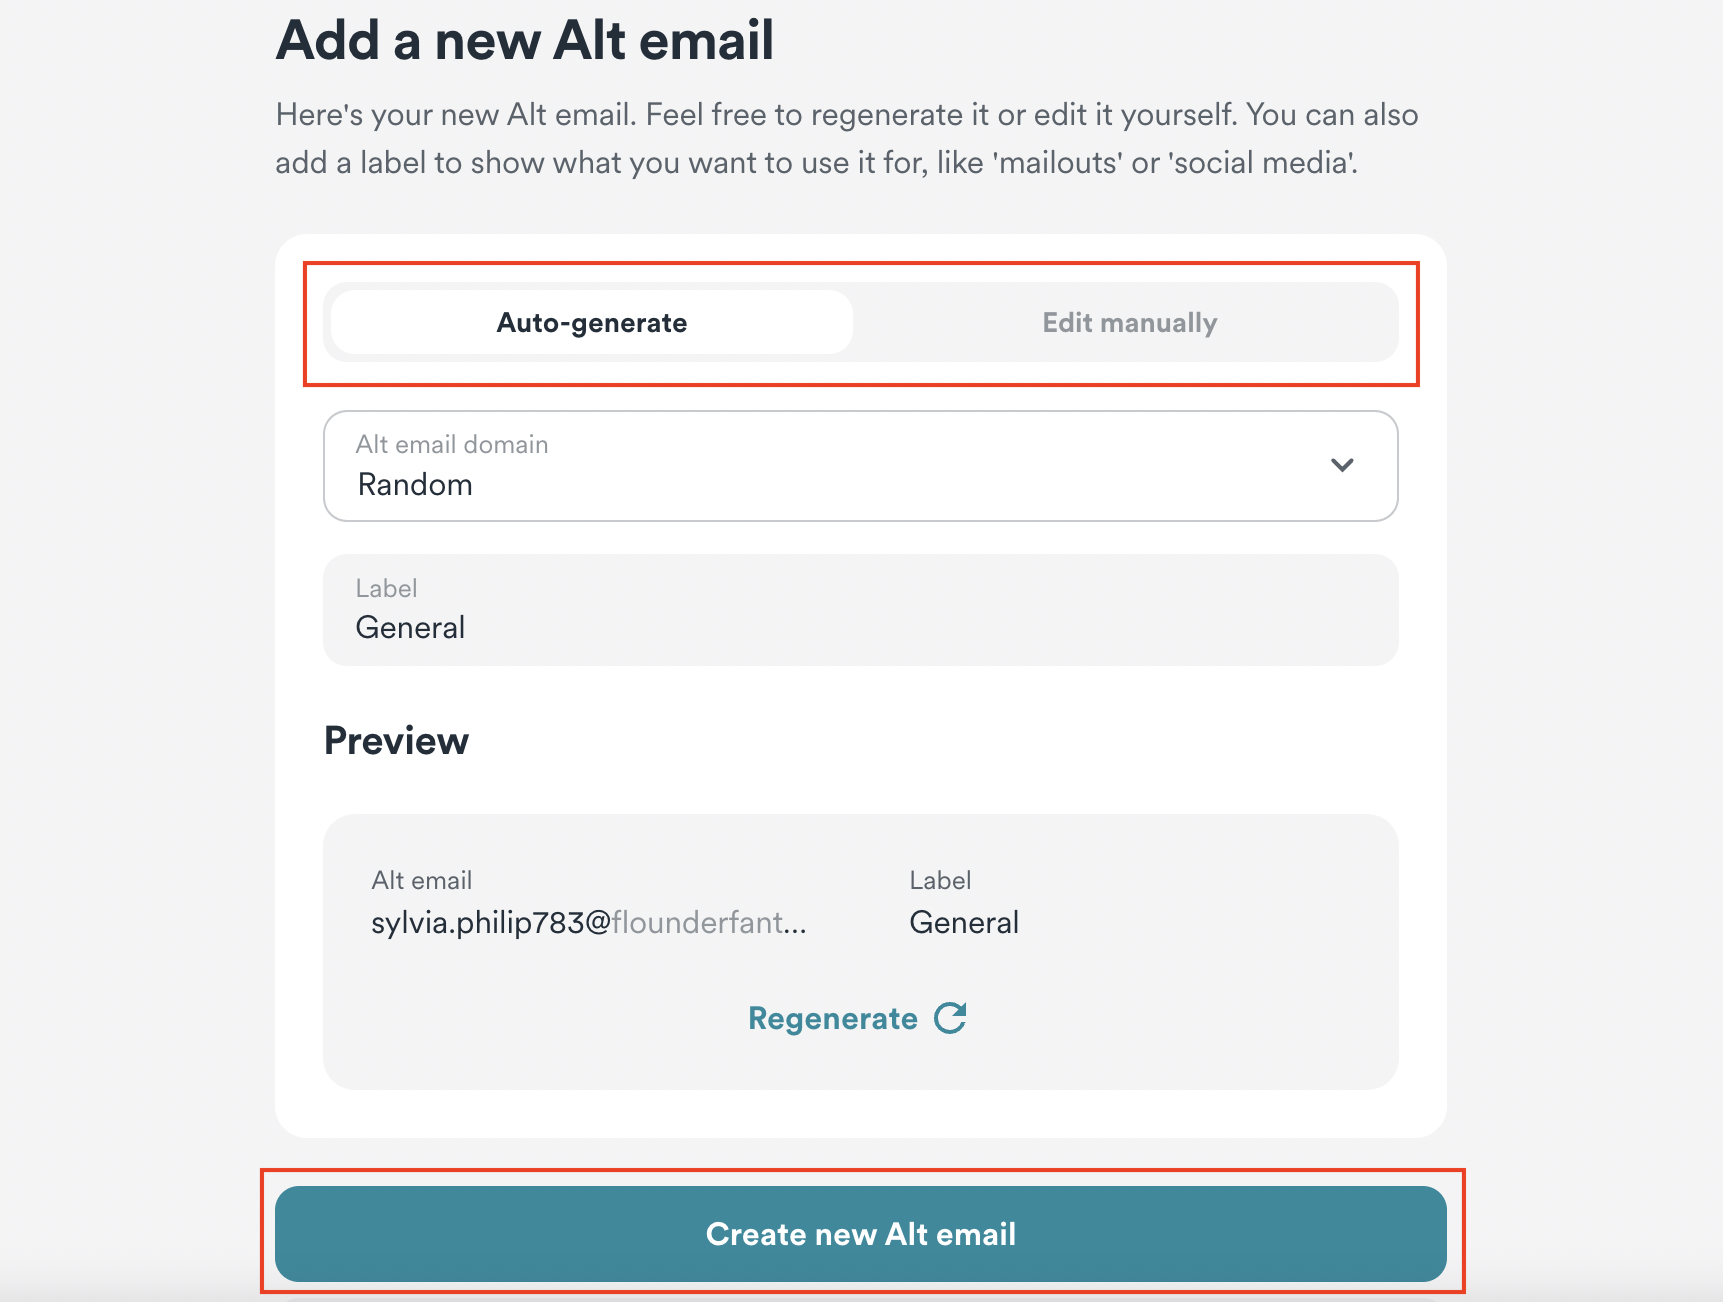The image size is (1723, 1302).
Task: Expand the Alt email domain chevron
Action: coord(1342,465)
